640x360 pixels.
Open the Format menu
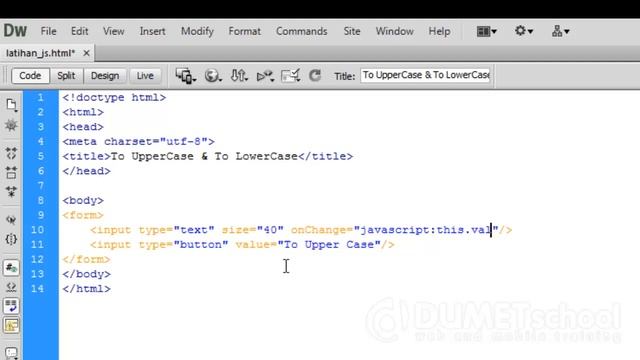point(244,31)
